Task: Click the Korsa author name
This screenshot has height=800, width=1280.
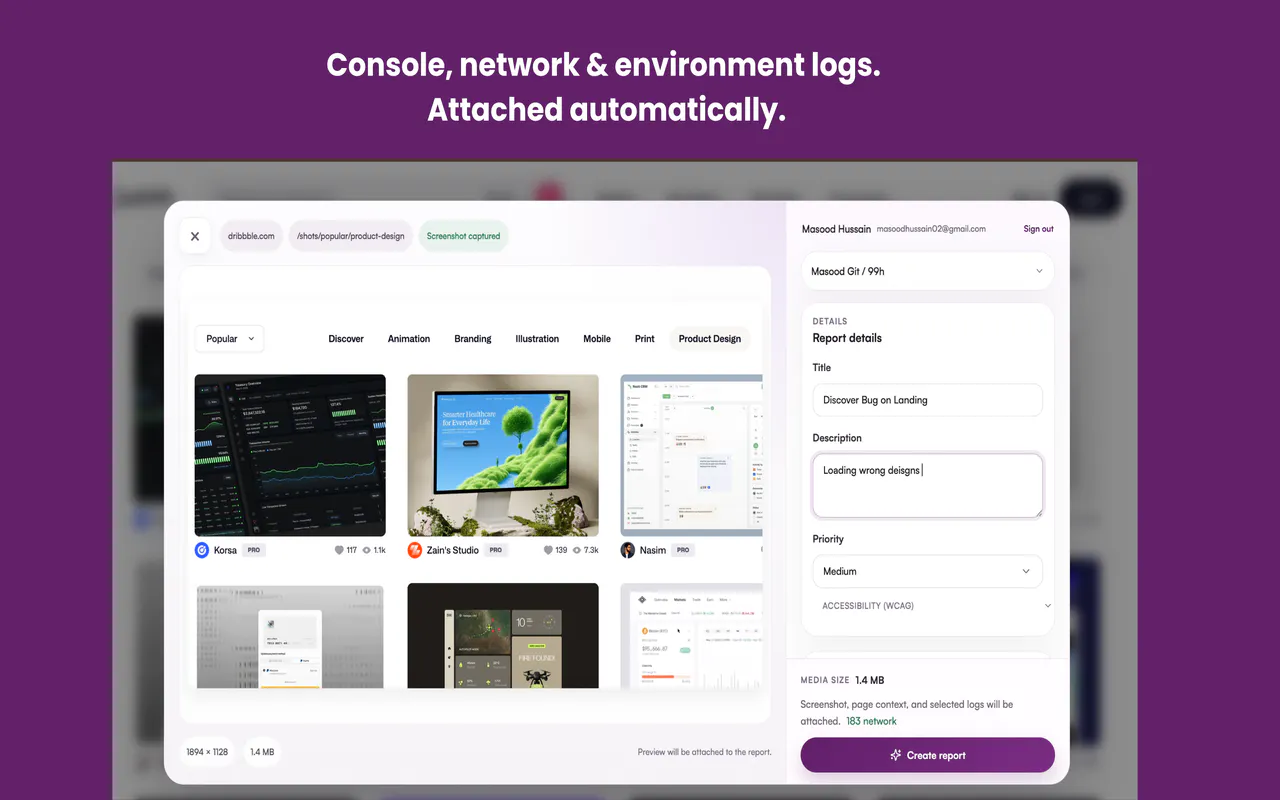Action: [x=225, y=550]
